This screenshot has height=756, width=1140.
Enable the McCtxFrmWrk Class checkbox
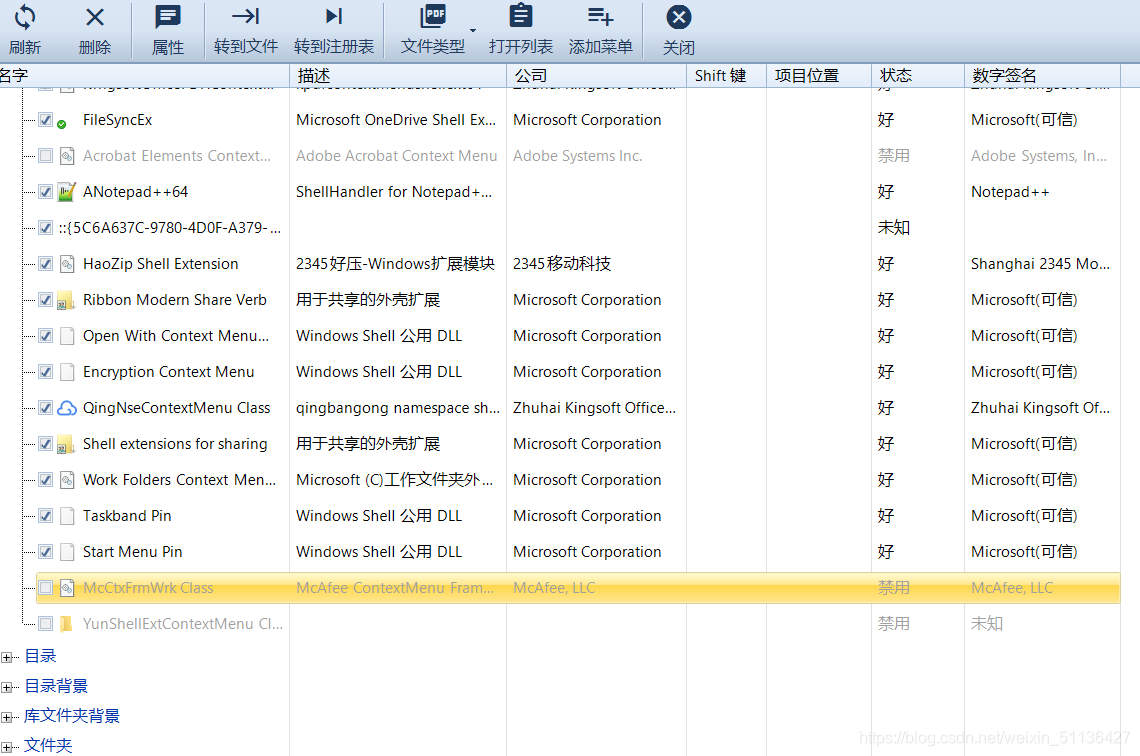(46, 587)
